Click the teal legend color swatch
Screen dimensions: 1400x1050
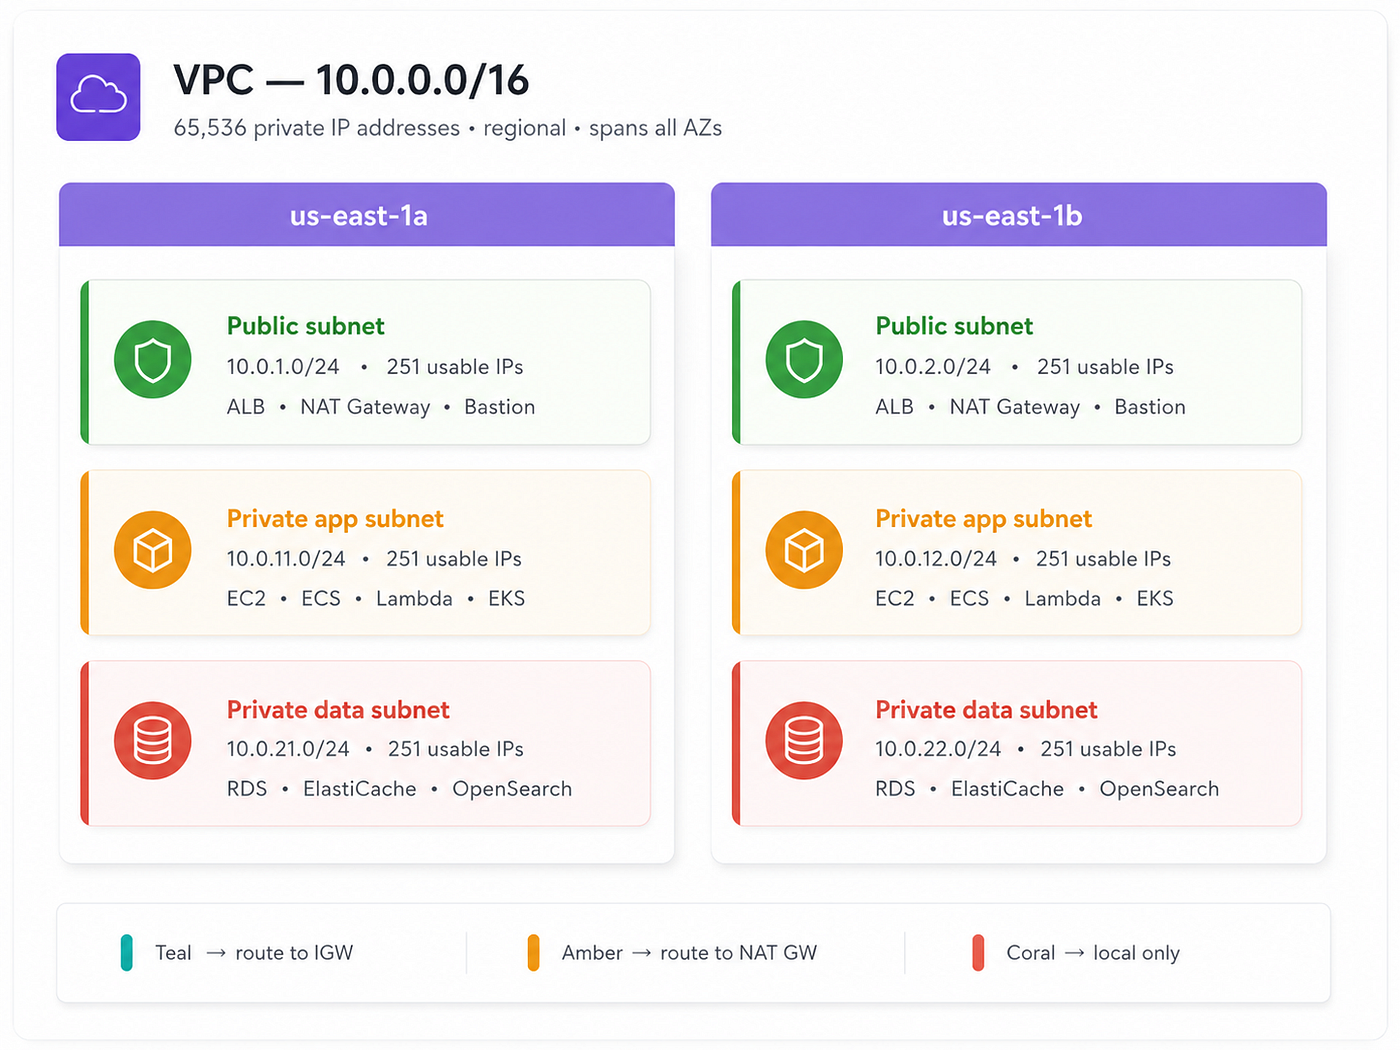coord(126,953)
